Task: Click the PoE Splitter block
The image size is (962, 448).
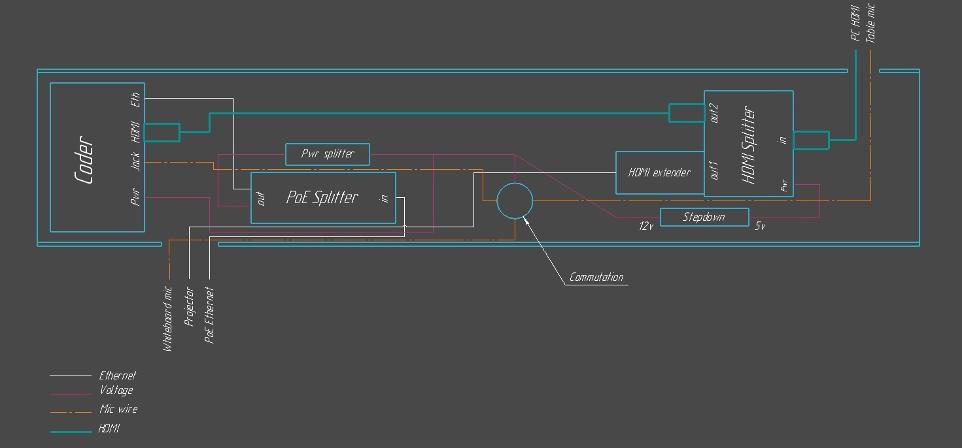Action: point(322,197)
